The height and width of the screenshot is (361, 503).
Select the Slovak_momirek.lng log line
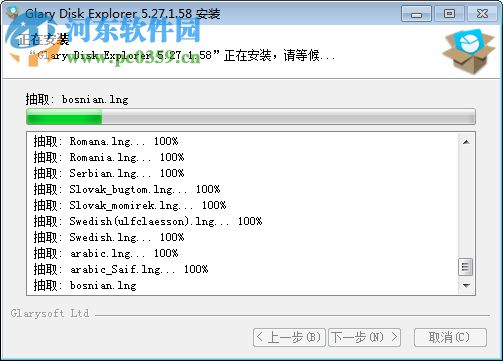[130, 205]
